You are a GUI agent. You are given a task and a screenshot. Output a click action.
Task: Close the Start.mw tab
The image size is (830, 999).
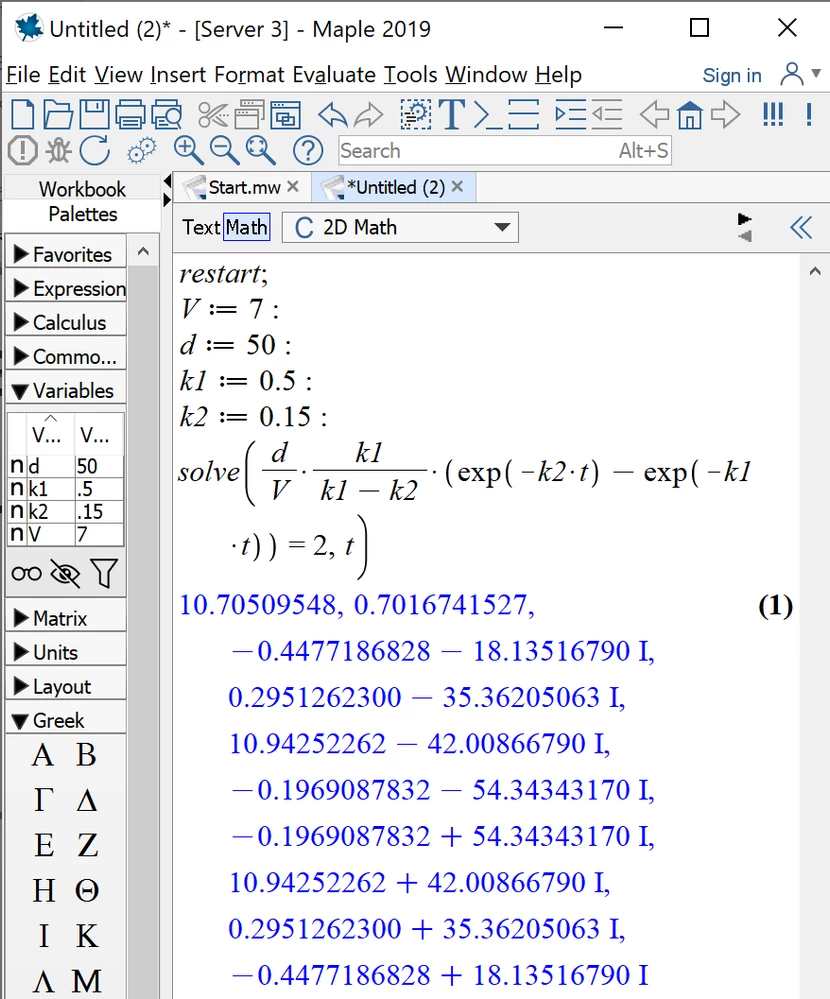[293, 187]
